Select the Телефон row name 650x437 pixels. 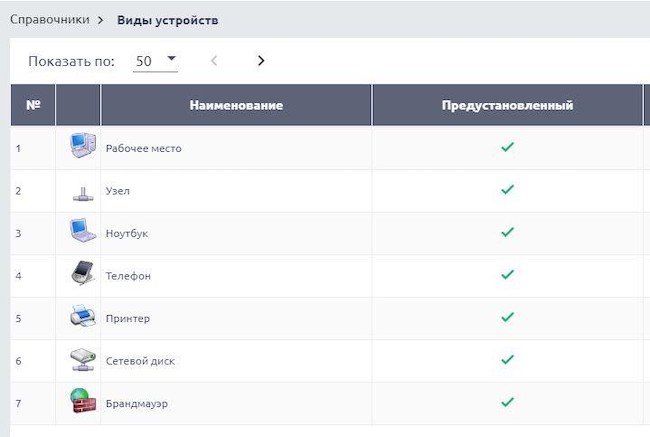tap(128, 275)
